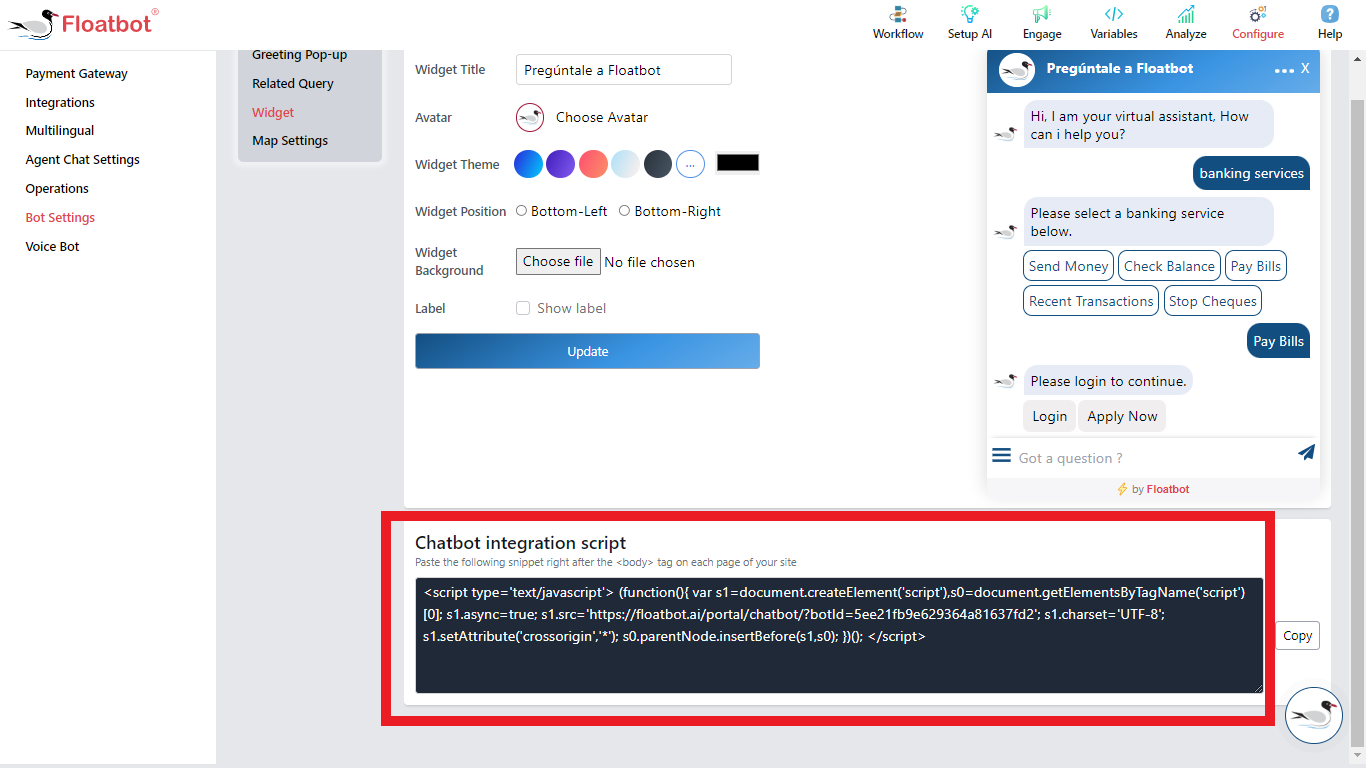Open the black custom color picker

coord(738,162)
